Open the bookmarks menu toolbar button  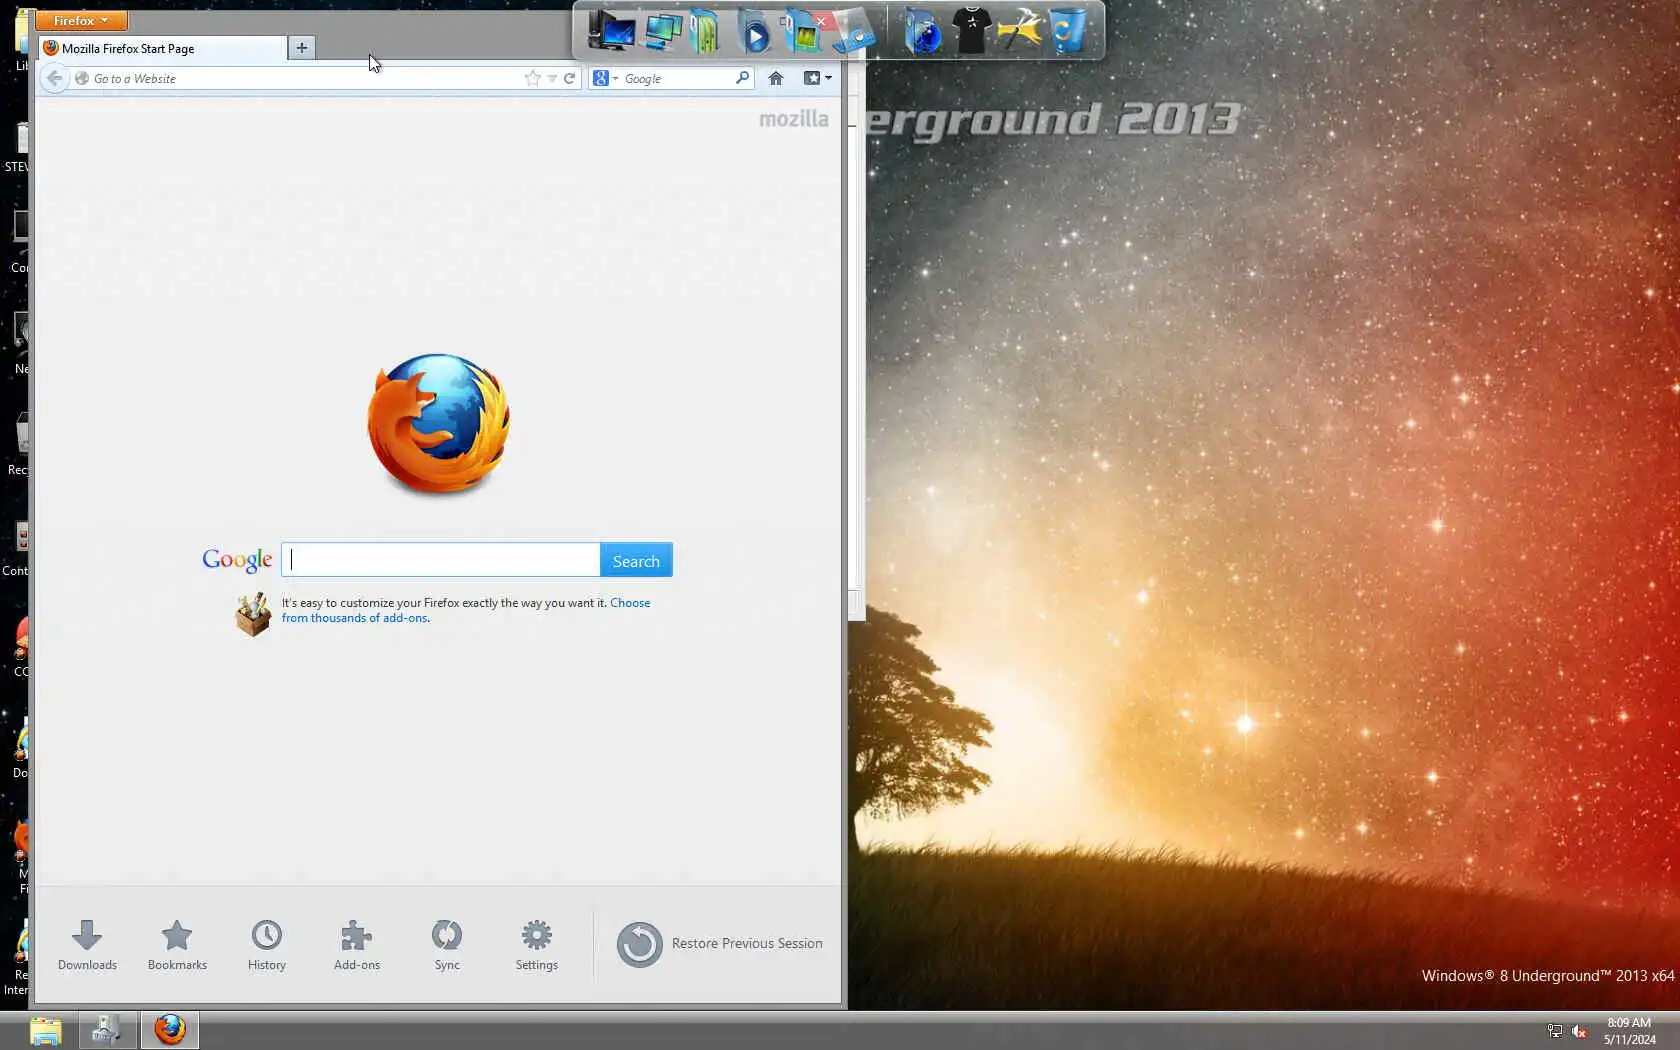(817, 78)
